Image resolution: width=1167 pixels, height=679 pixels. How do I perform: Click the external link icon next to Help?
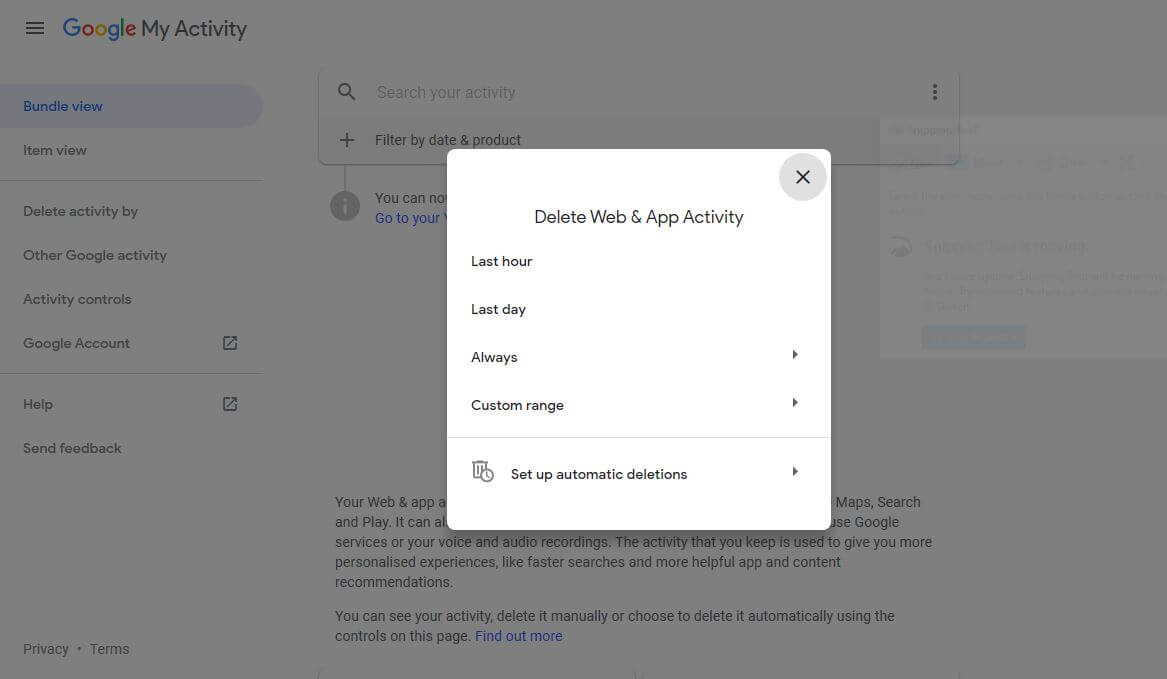[230, 404]
